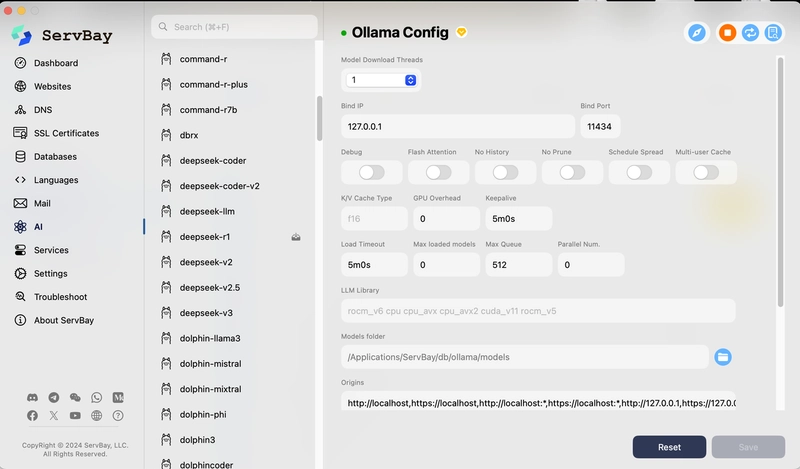Click the Reset button
This screenshot has width=800, height=469.
669,447
